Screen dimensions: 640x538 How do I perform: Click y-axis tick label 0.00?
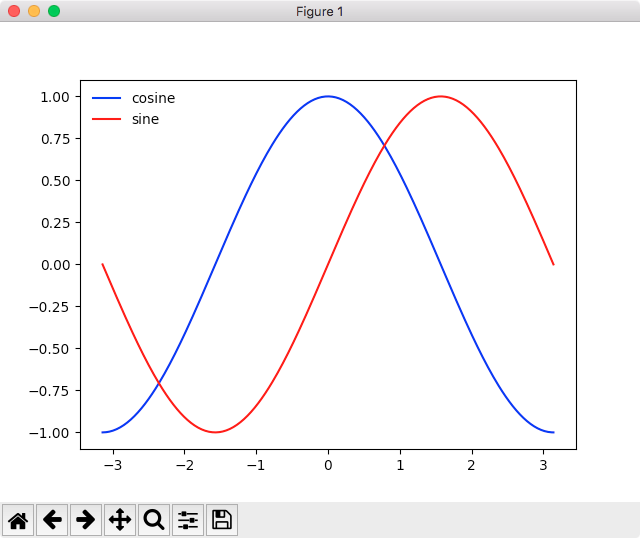[55, 265]
